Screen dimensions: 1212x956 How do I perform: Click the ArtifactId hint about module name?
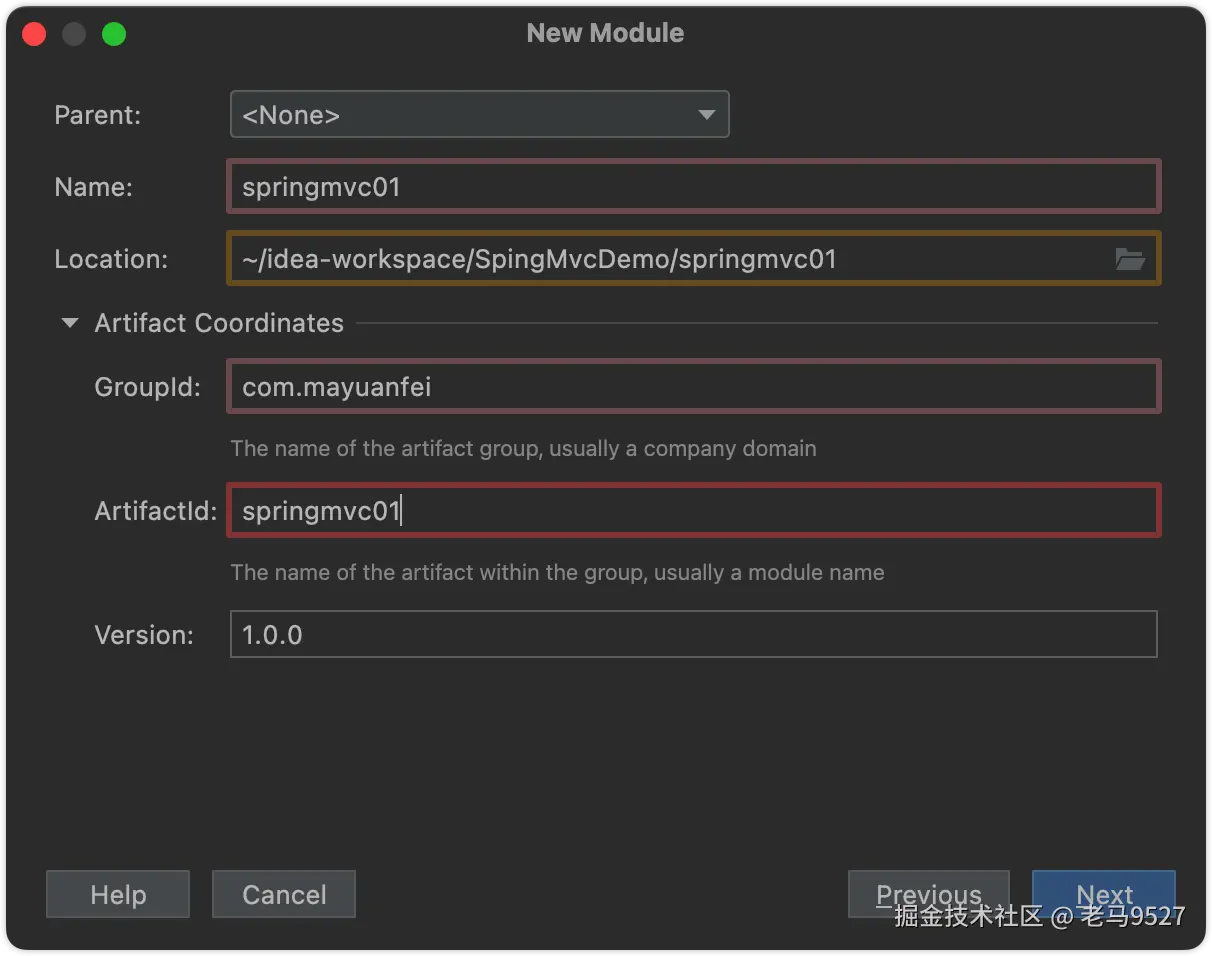[x=557, y=573]
